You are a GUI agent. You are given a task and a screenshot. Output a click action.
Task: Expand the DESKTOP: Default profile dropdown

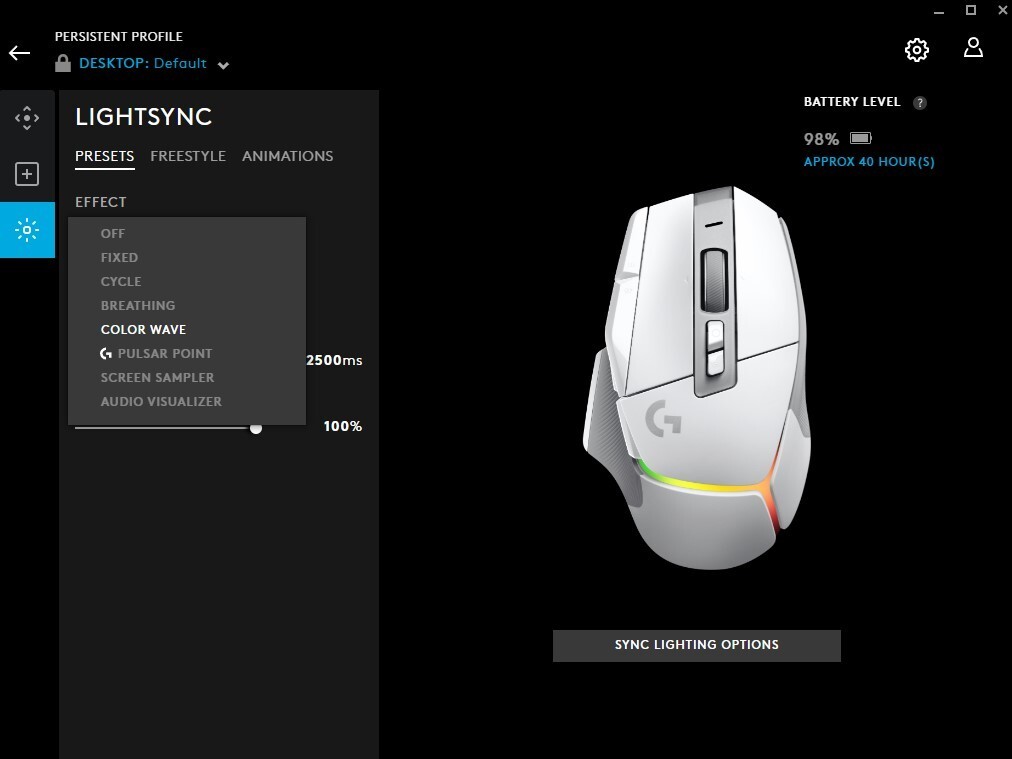(x=223, y=65)
